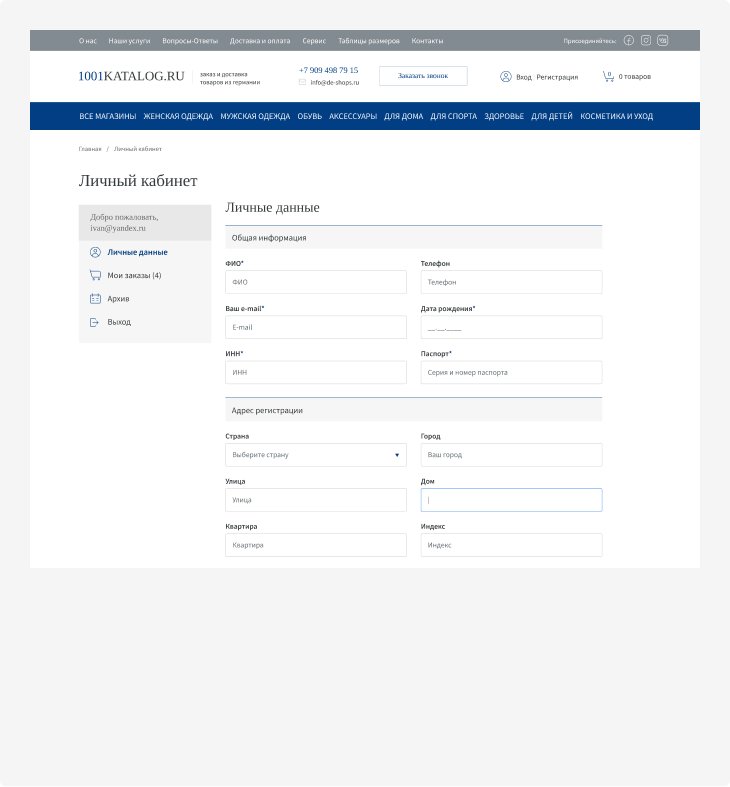Focus the ФИО input field
The width and height of the screenshot is (730, 787).
[316, 282]
